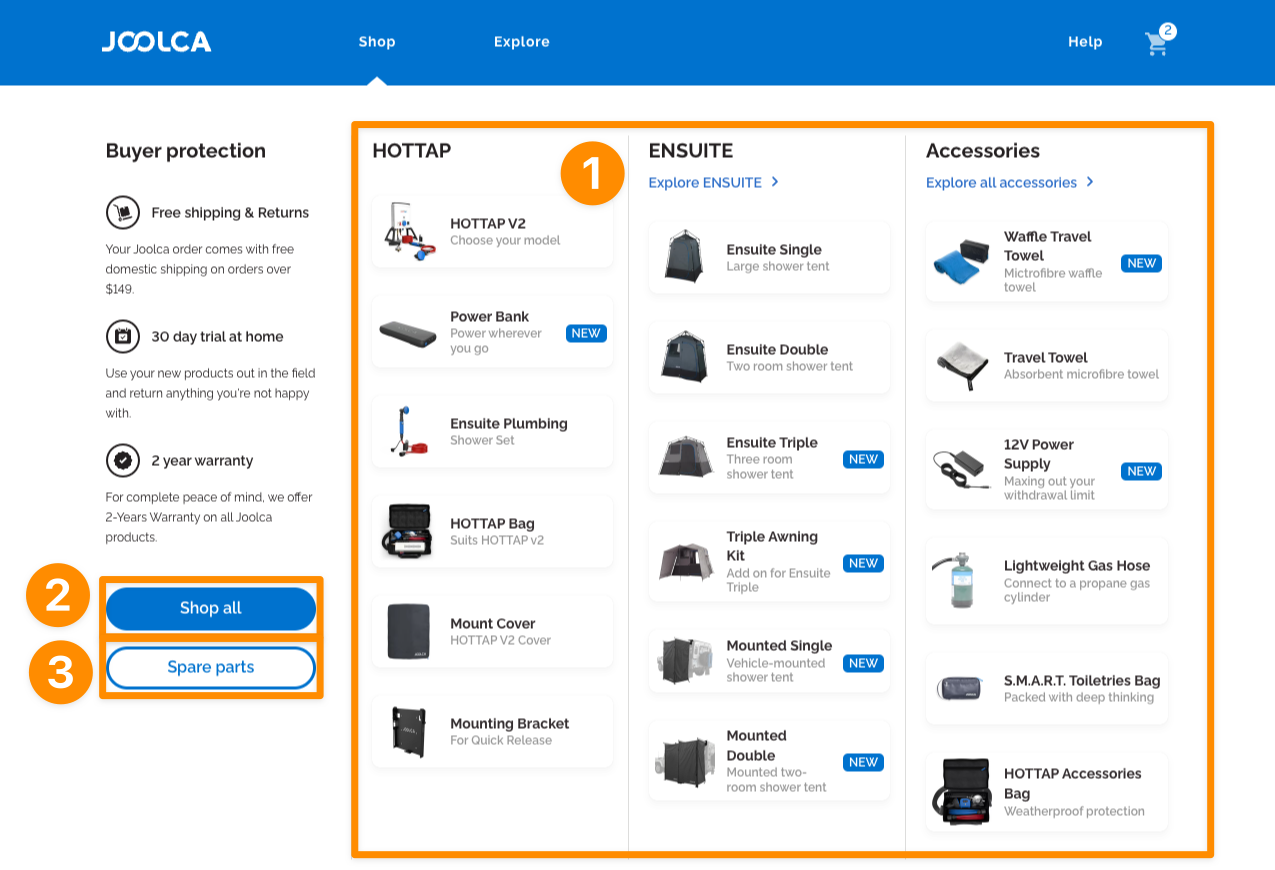Screen dimensions: 1275x870
Task: Click the Ensuite Plumbing shower set image
Action: (x=408, y=431)
